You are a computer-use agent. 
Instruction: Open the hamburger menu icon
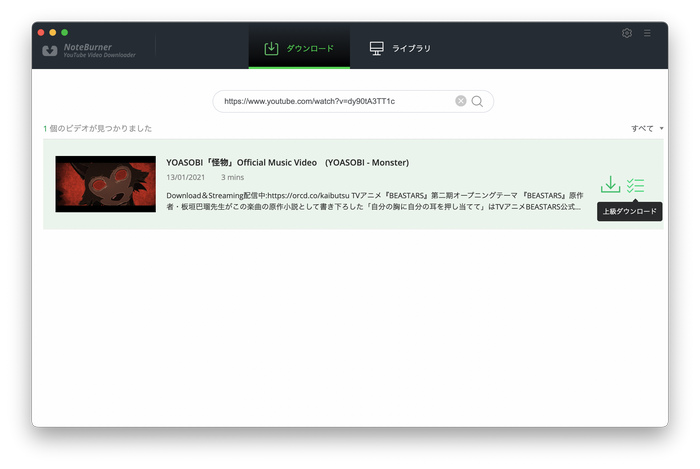[x=647, y=33]
